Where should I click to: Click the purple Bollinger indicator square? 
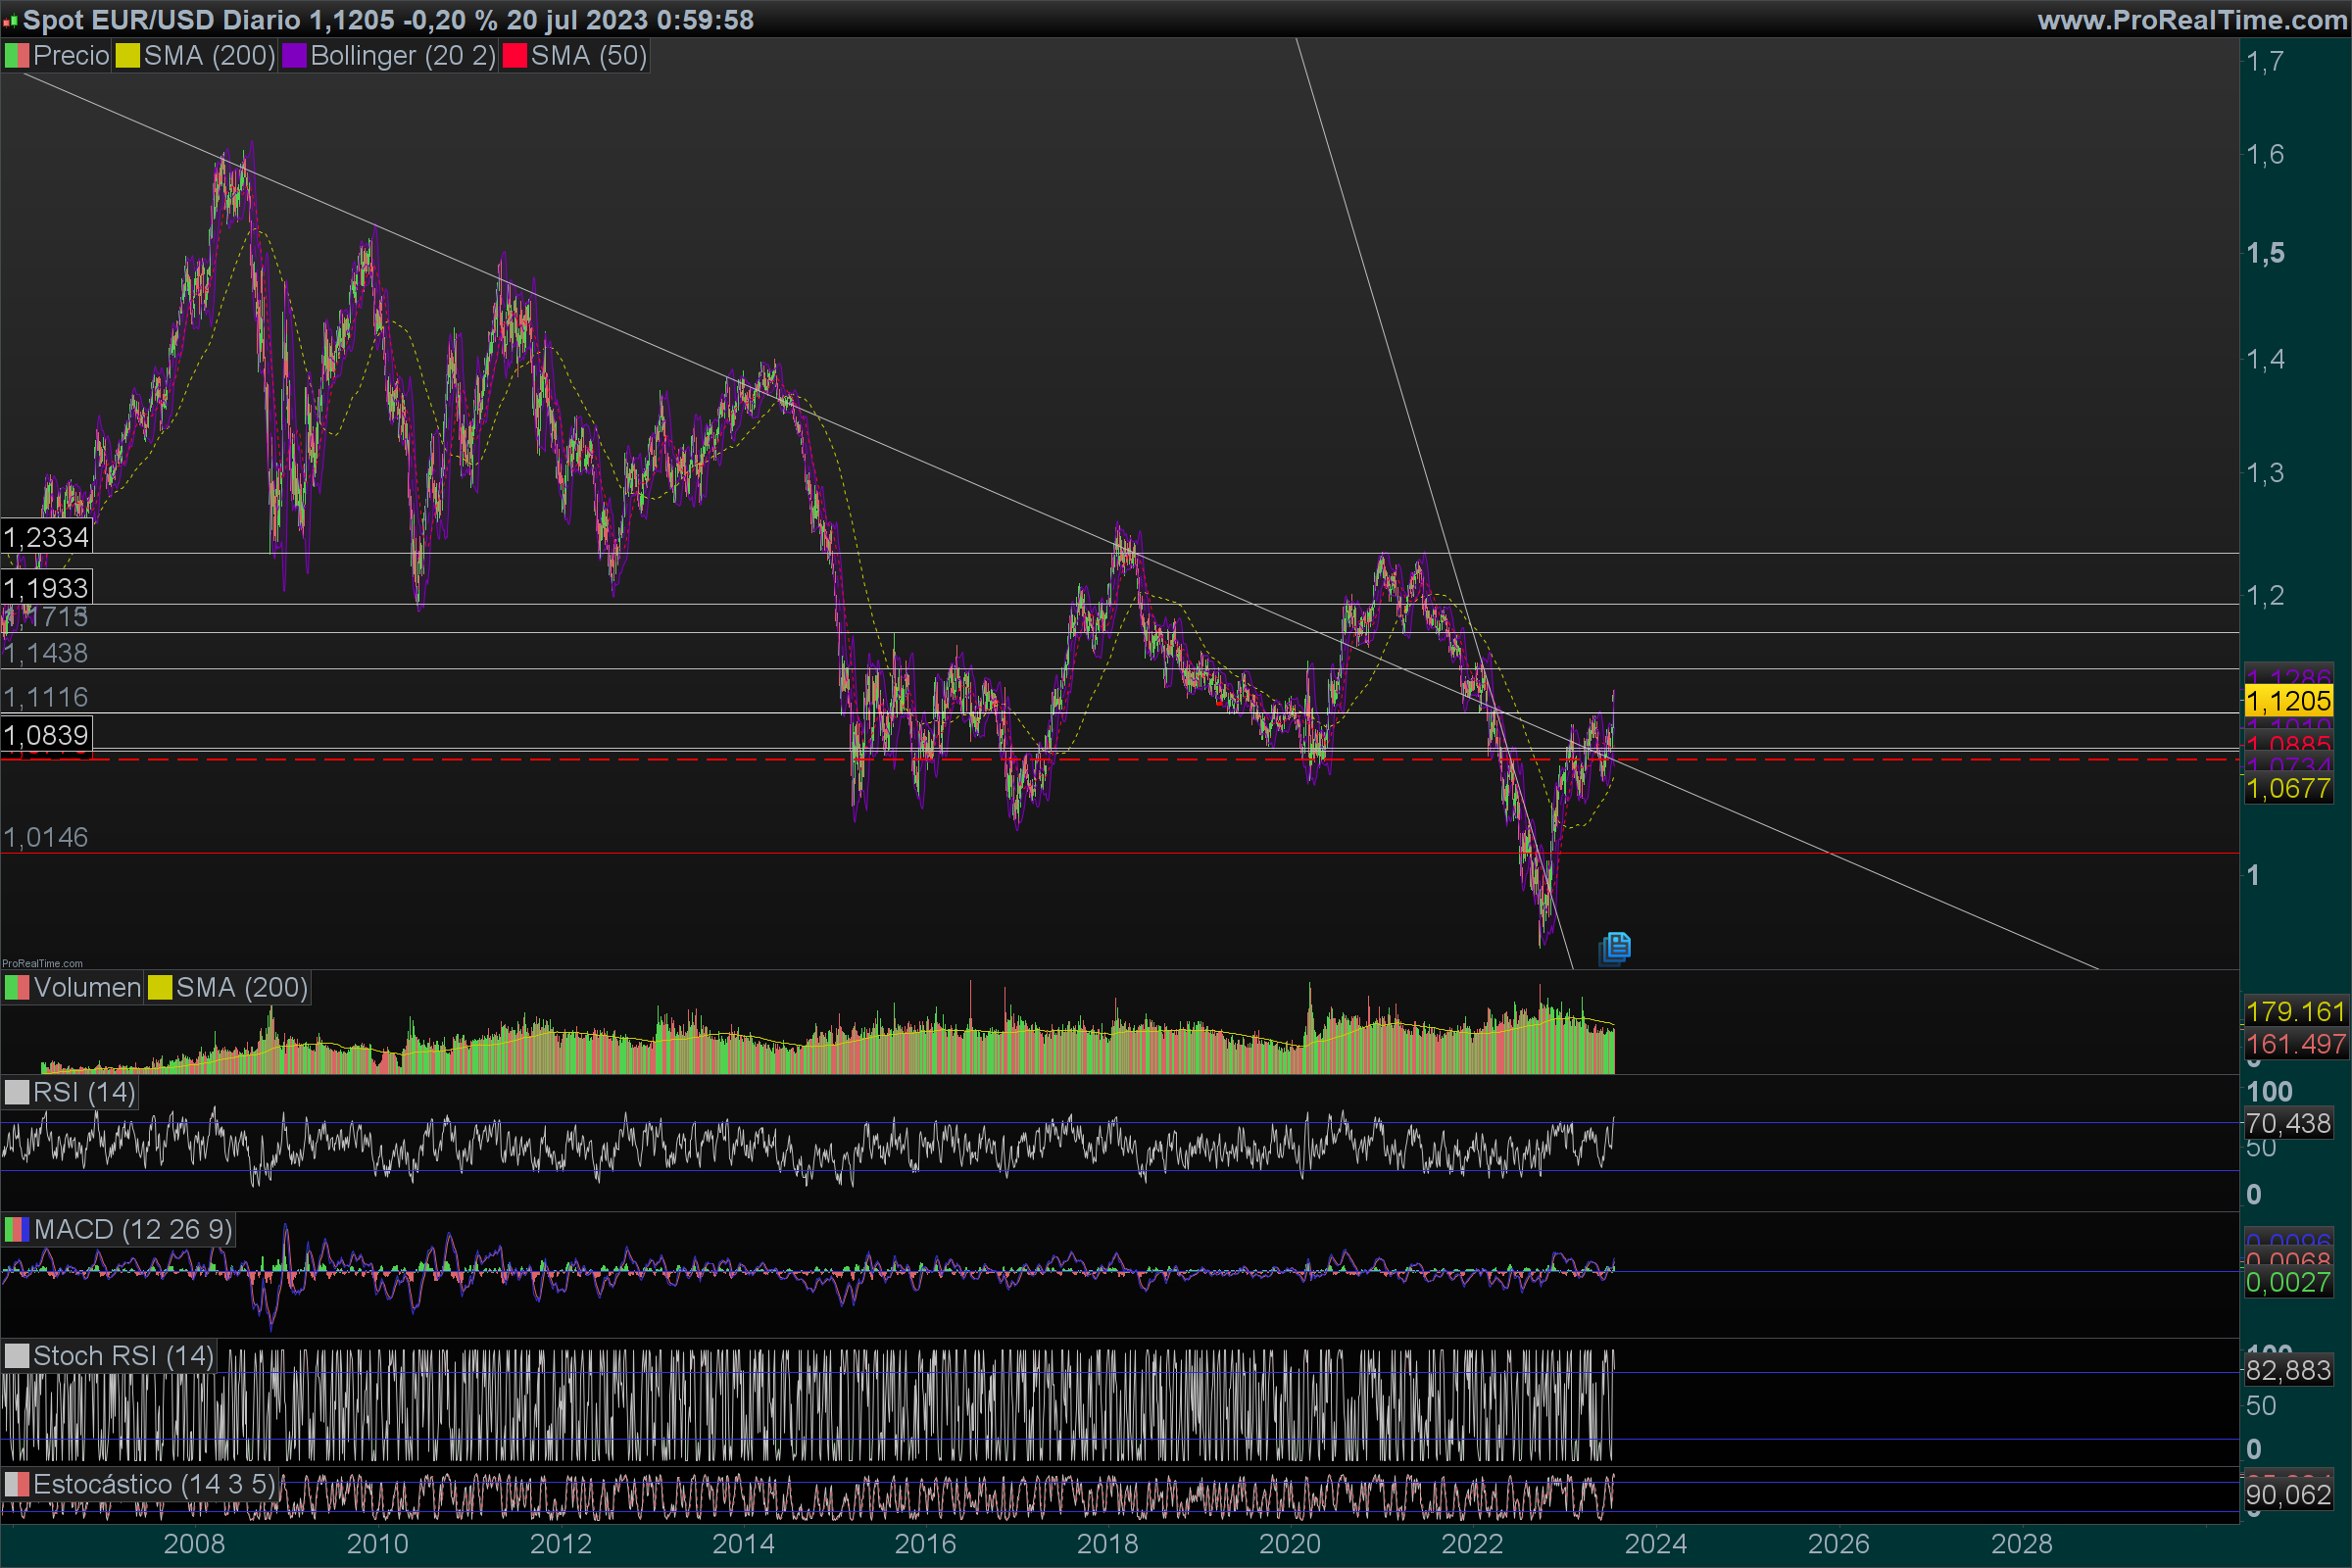294,56
